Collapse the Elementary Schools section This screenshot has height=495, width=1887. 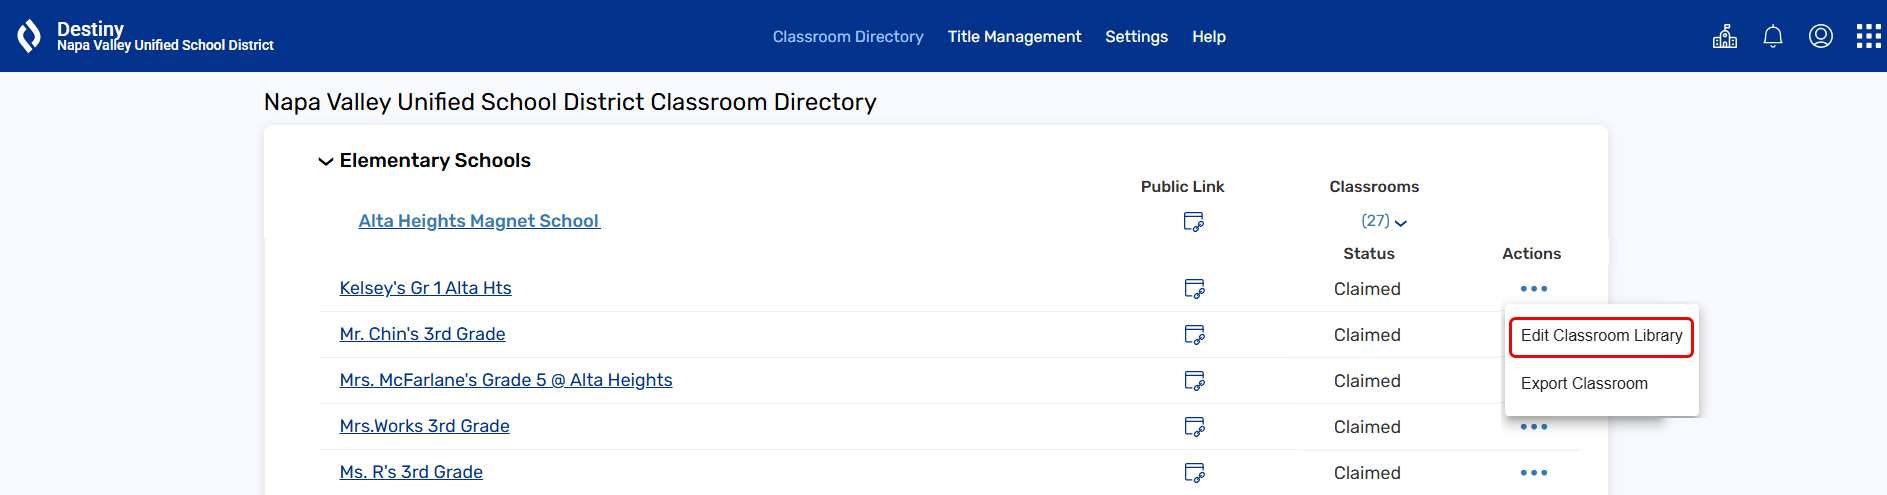[x=326, y=161]
